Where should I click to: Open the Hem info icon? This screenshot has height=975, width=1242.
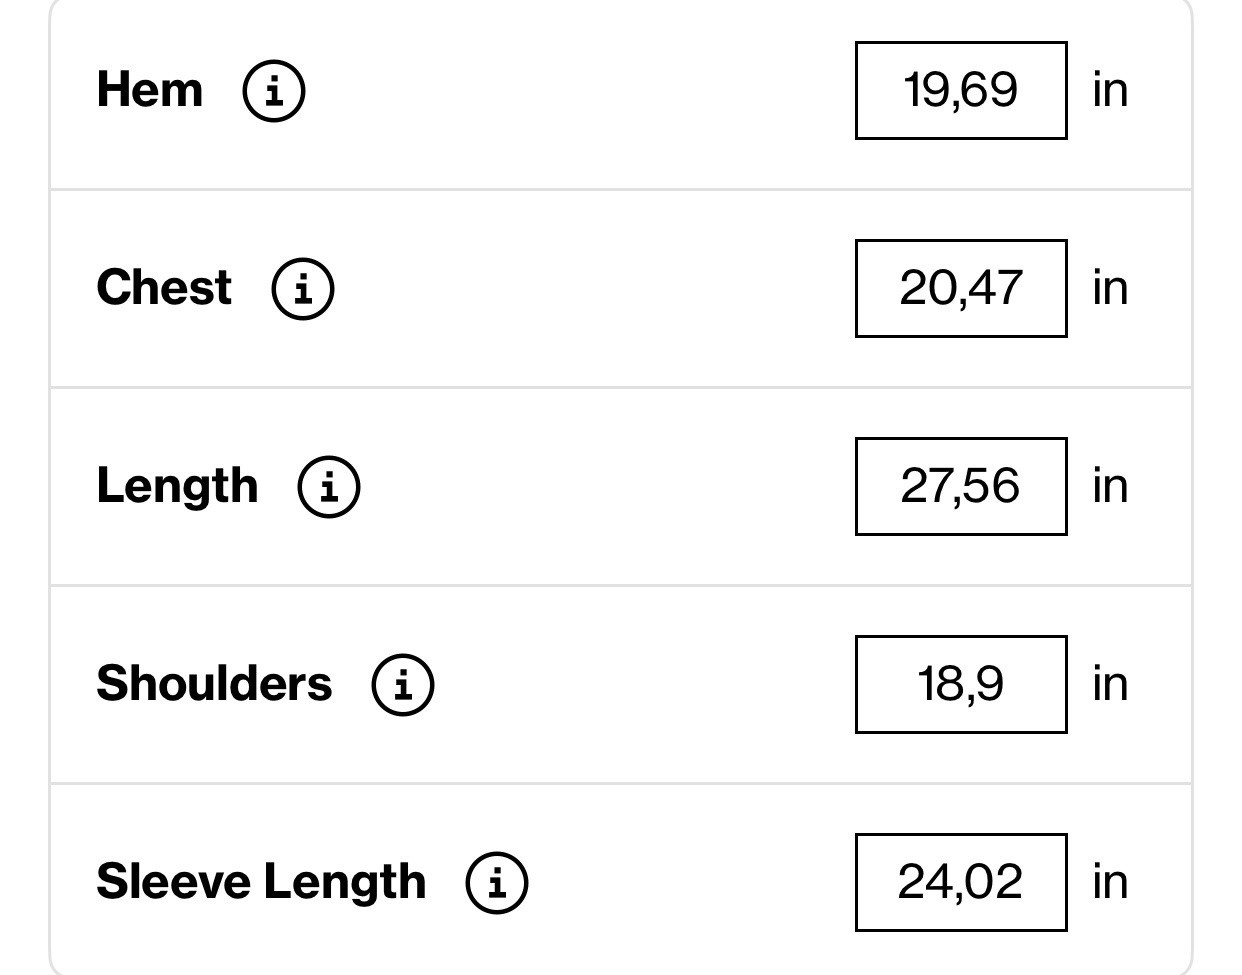[274, 90]
